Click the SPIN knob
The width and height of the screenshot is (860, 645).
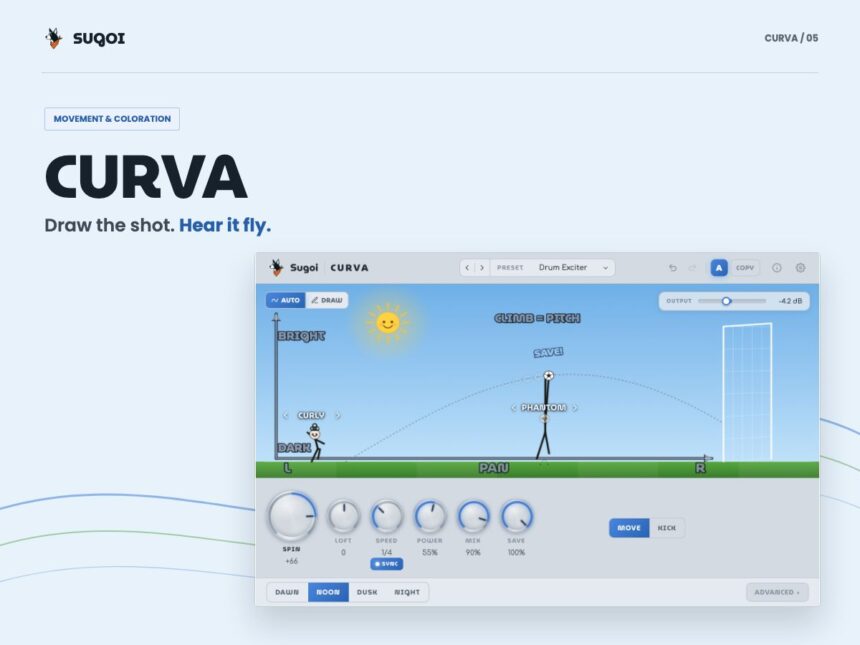tap(292, 516)
